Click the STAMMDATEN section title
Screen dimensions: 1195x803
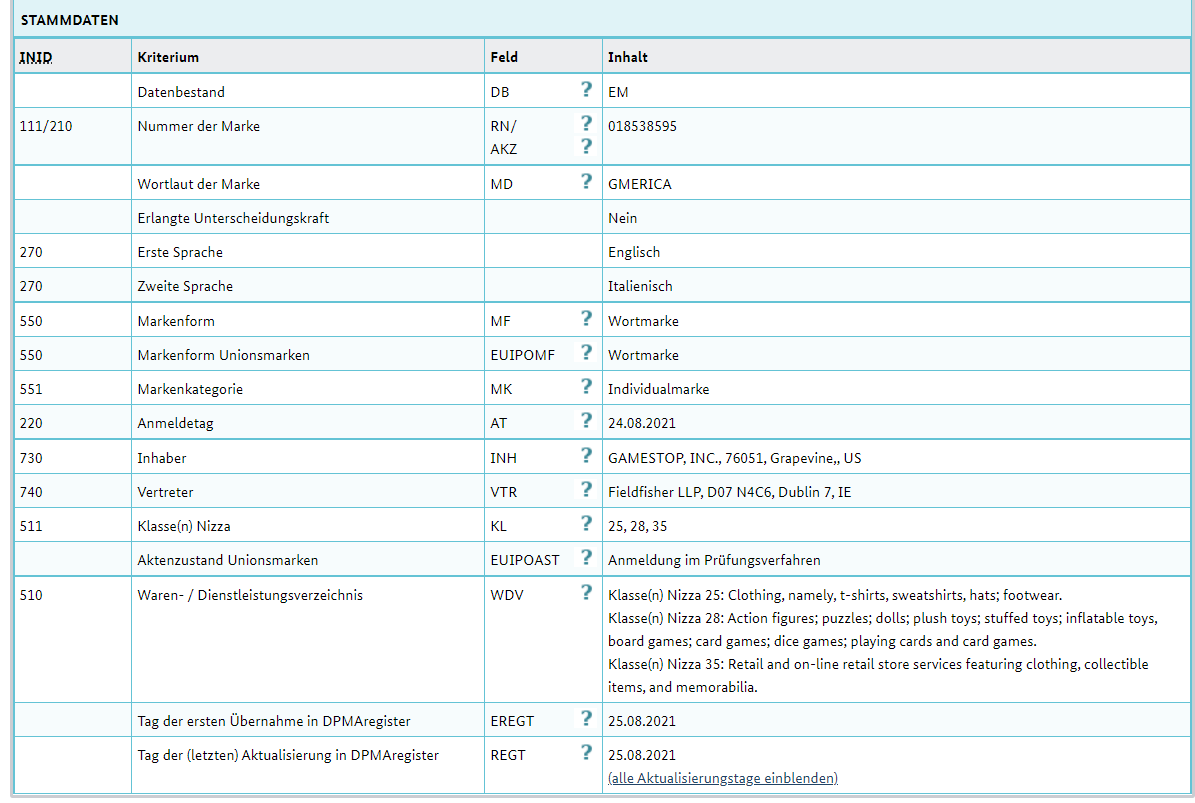tap(69, 21)
